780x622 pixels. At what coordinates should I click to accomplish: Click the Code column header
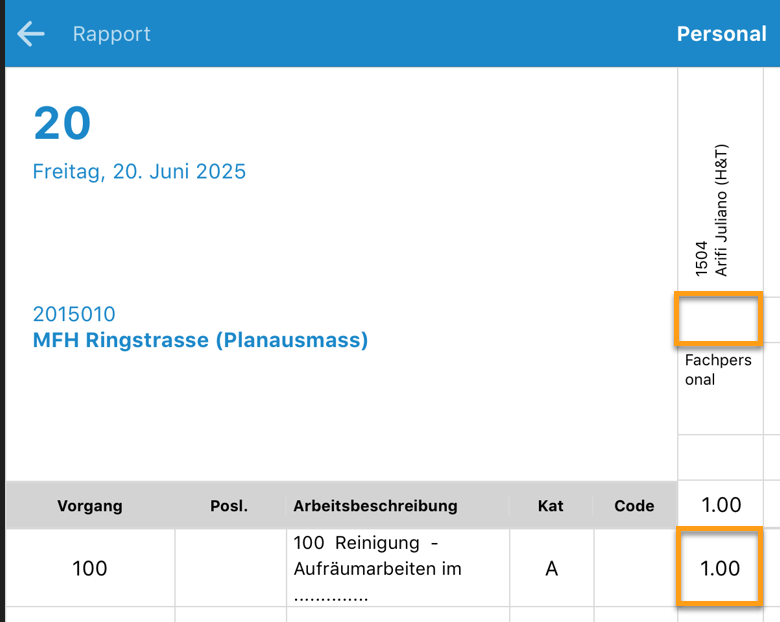(634, 506)
